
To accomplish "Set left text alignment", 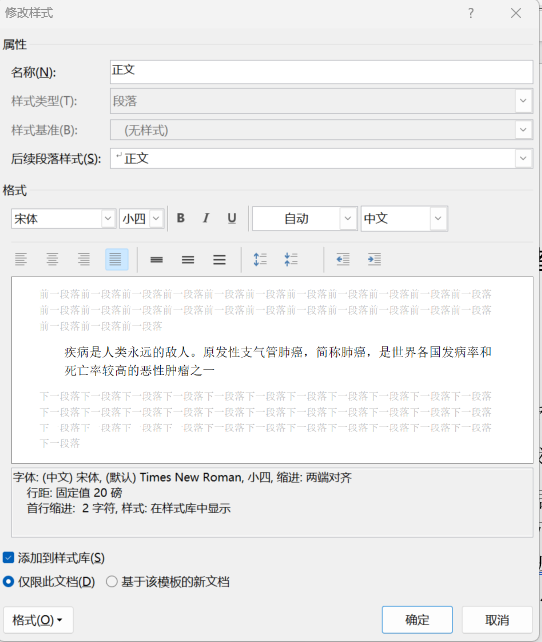I will 21,259.
